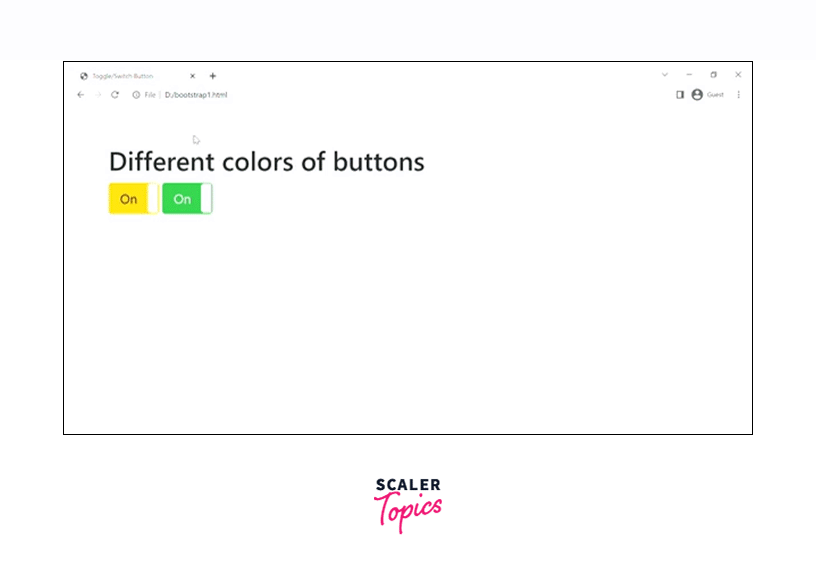Open the browser side panel icon
The height and width of the screenshot is (580, 816).
point(680,95)
